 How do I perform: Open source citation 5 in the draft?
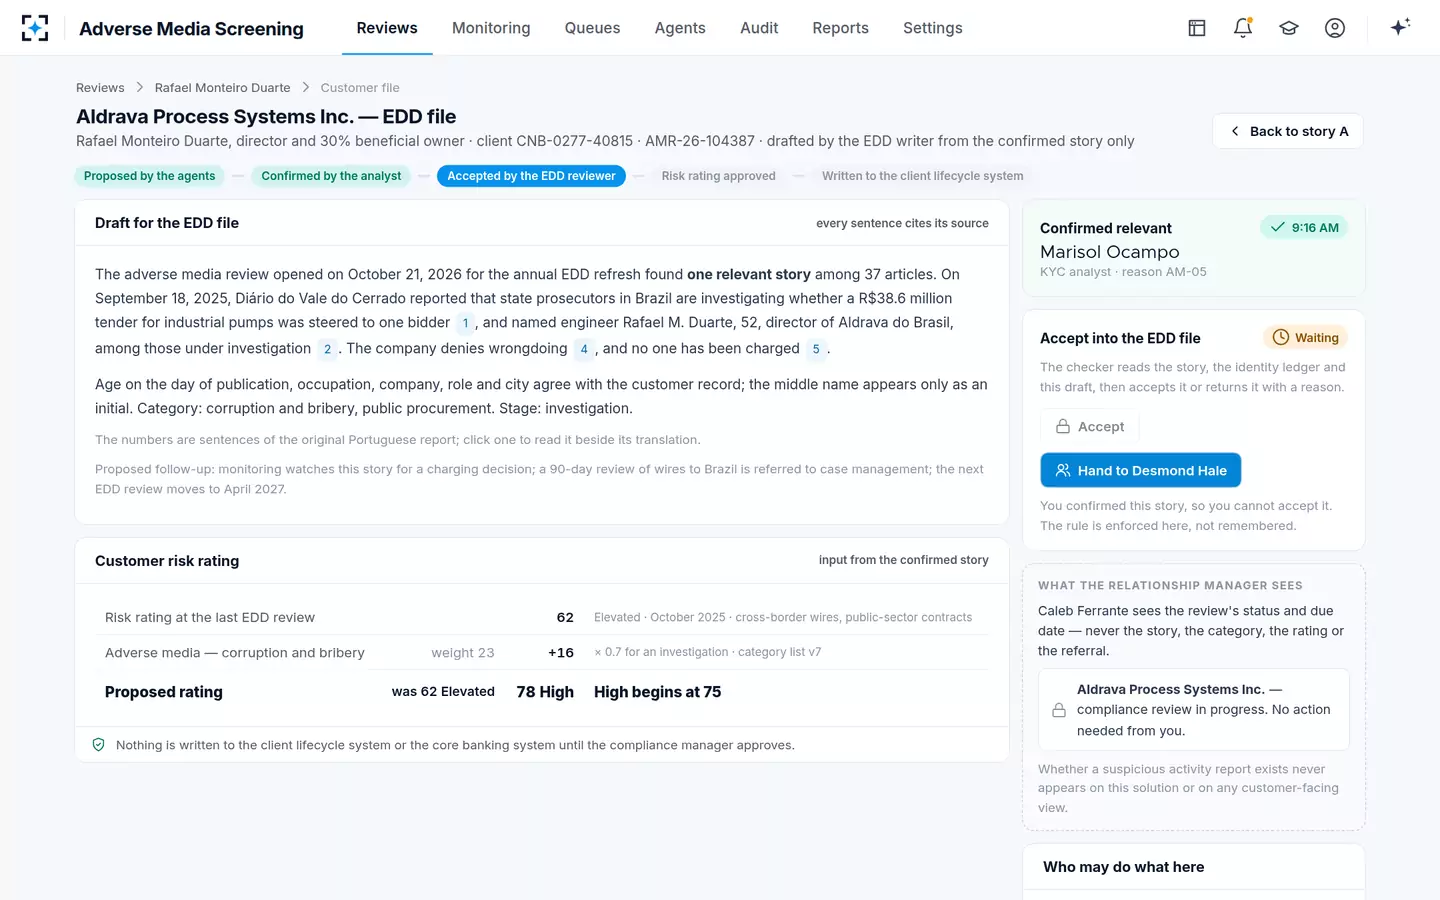pyautogui.click(x=816, y=349)
